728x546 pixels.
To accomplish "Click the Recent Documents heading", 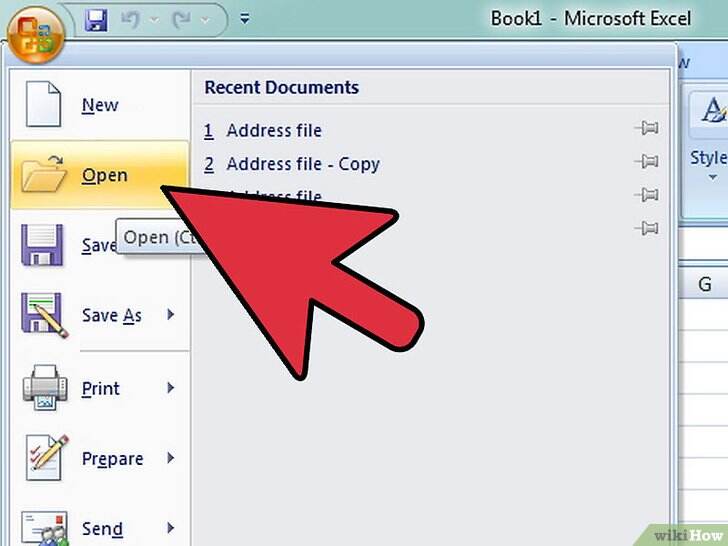I will 281,87.
